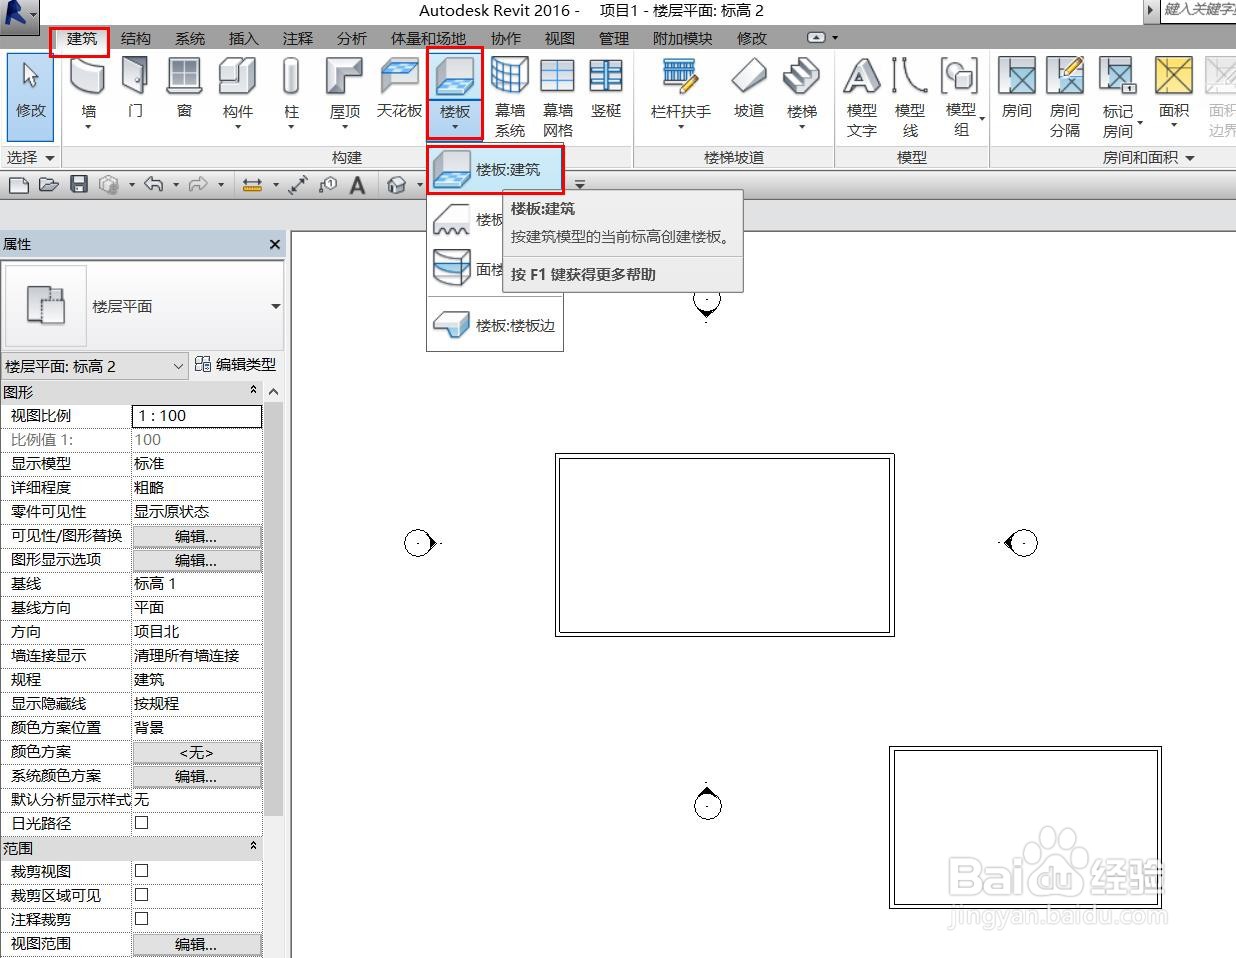This screenshot has height=958, width=1236.
Task: Click the <无> button for 颜色方案
Action: [197, 752]
